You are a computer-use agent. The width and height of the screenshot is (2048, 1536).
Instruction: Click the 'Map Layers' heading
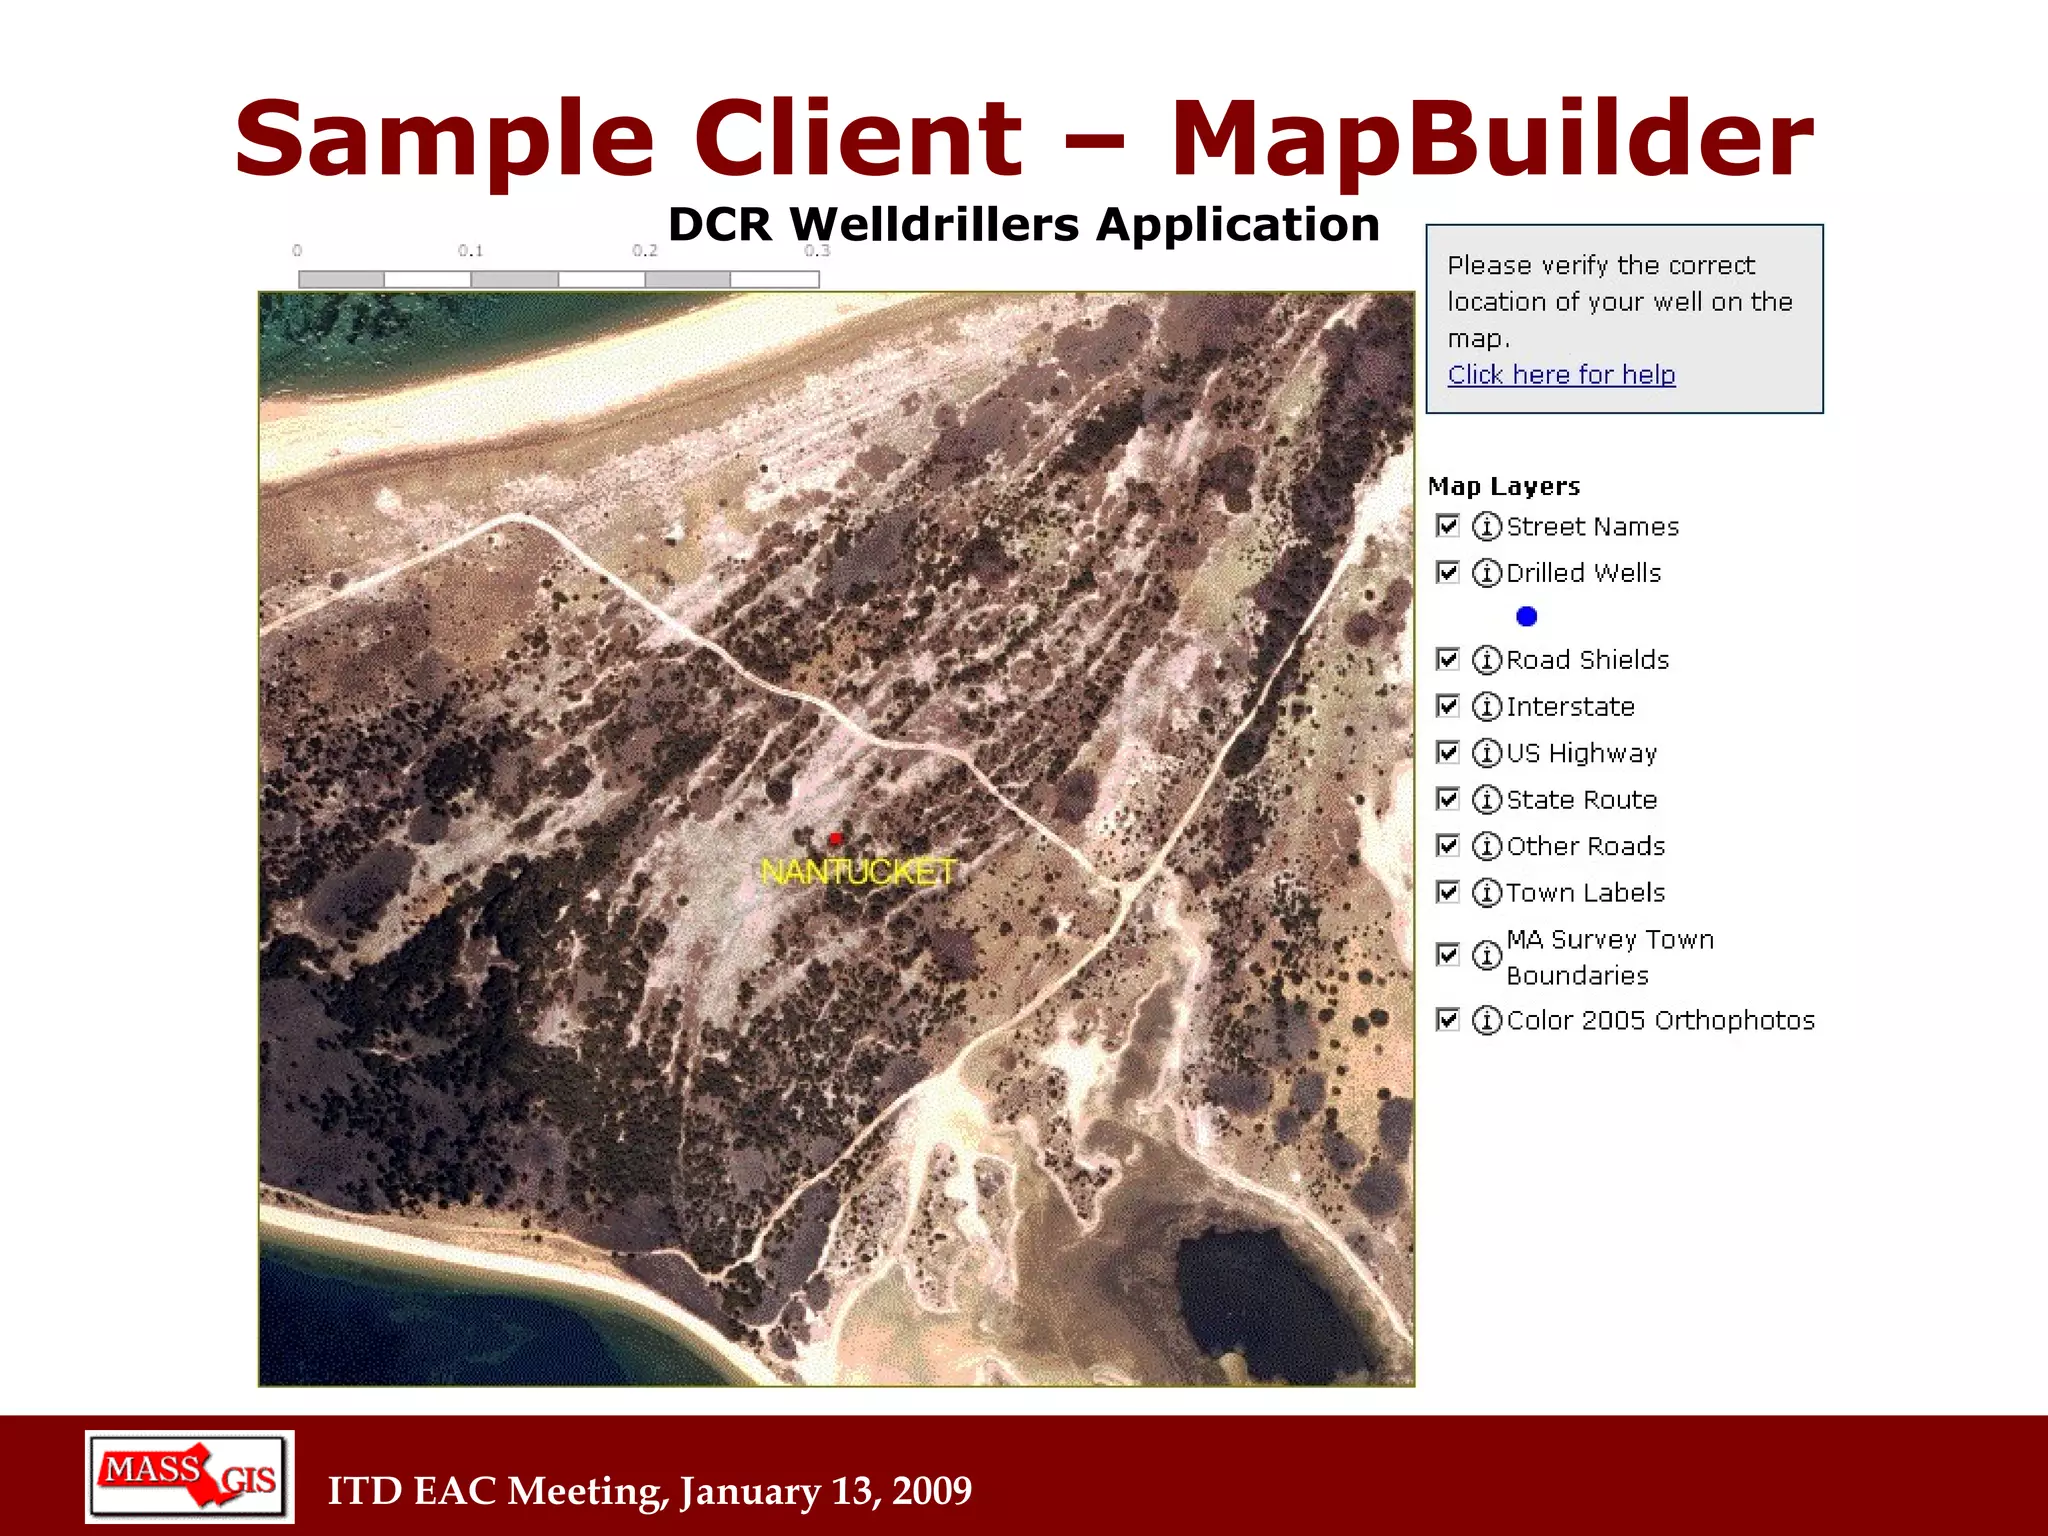click(1504, 487)
